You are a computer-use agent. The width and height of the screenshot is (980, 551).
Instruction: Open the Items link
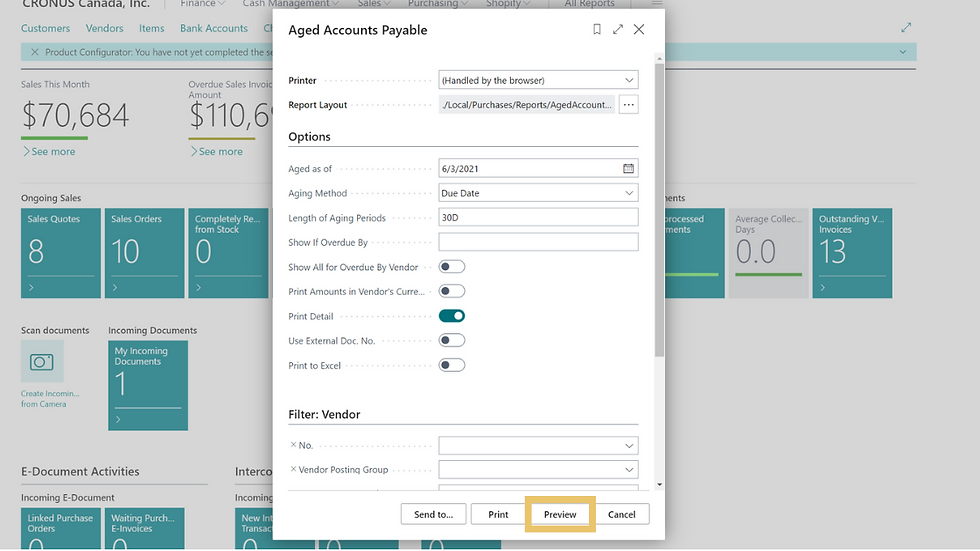tap(151, 28)
